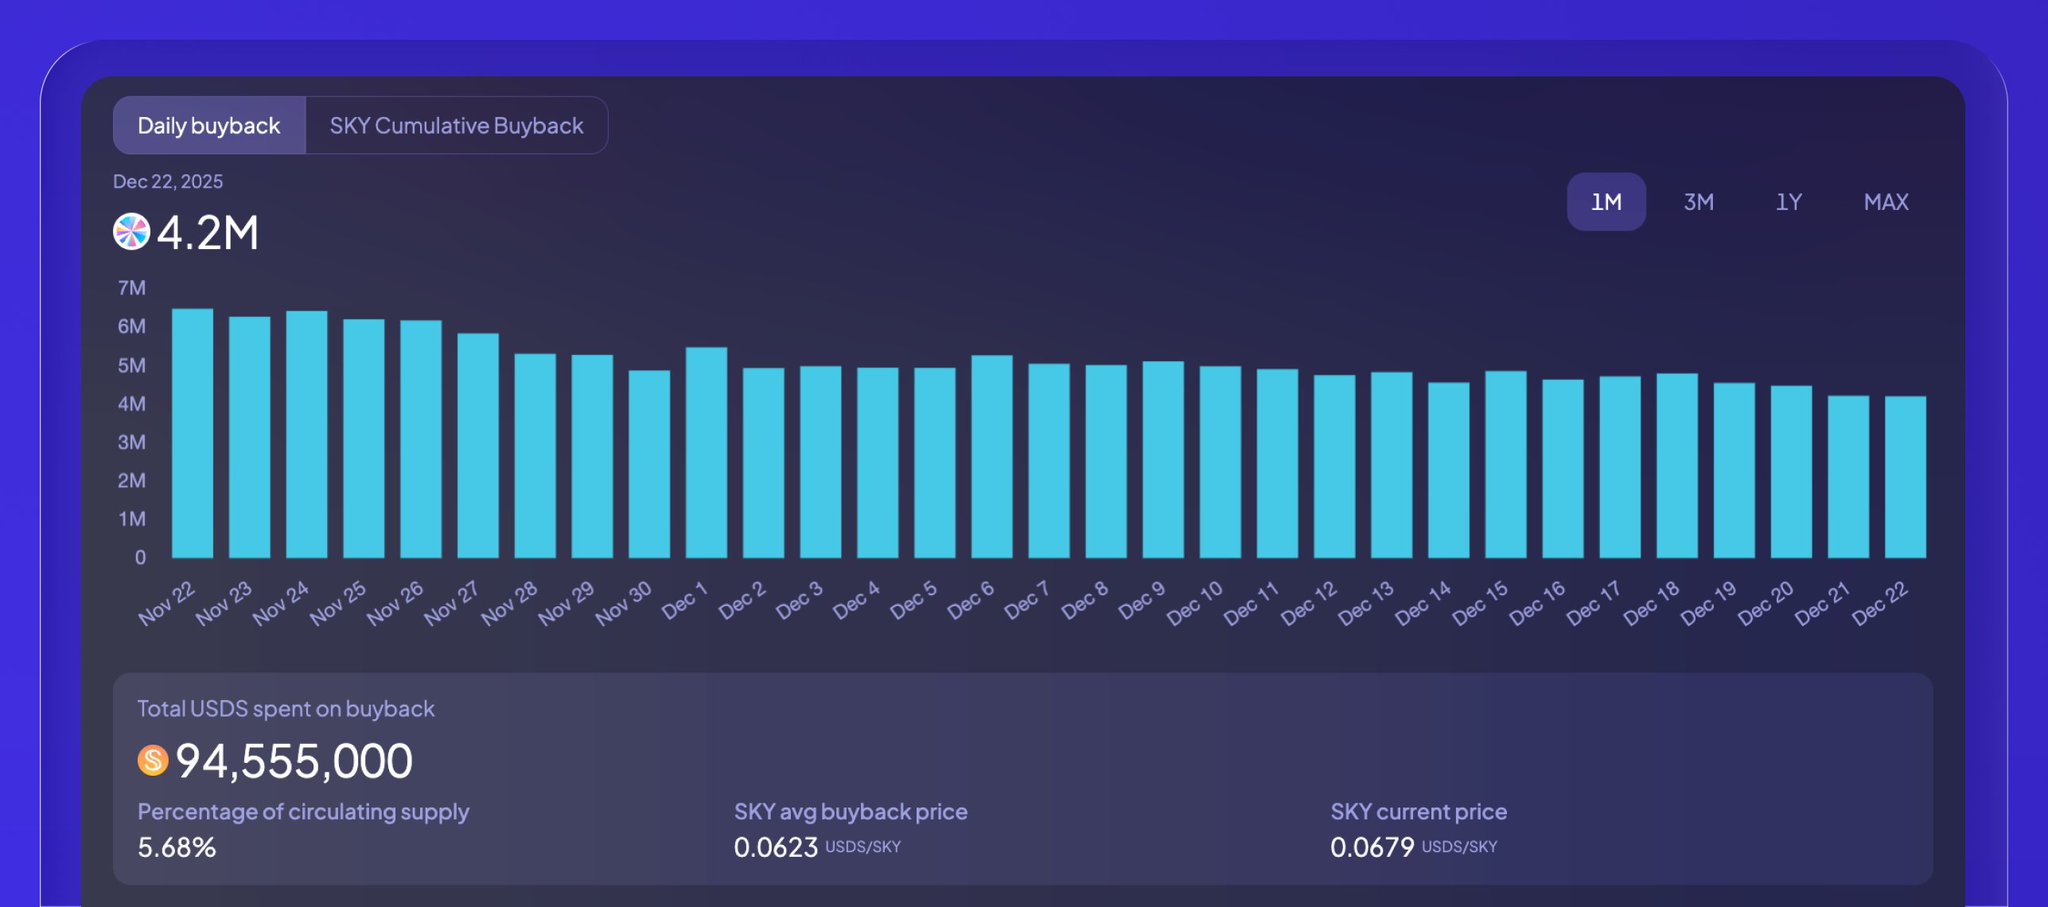Screen dimensions: 2048x907
Task: Click the "5.68%" value
Action: tap(177, 848)
